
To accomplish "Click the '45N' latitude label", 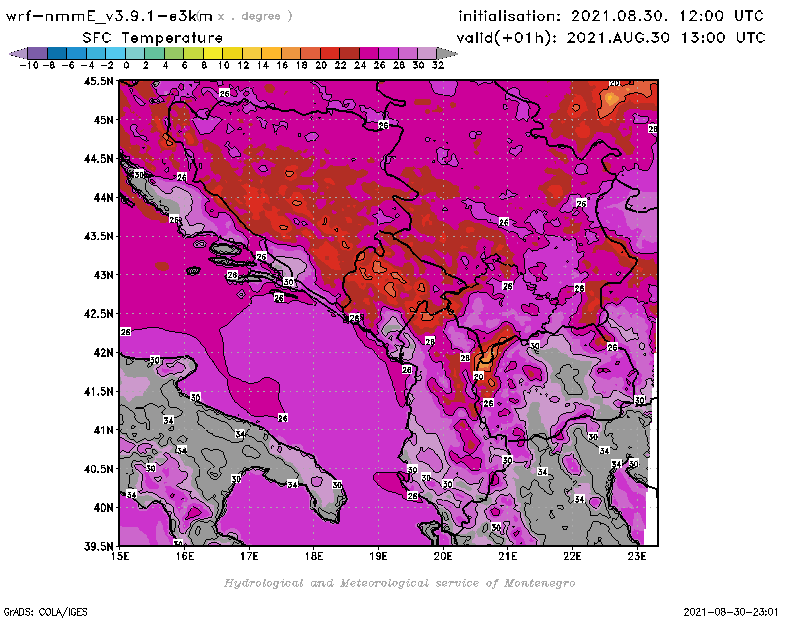I will (x=103, y=120).
